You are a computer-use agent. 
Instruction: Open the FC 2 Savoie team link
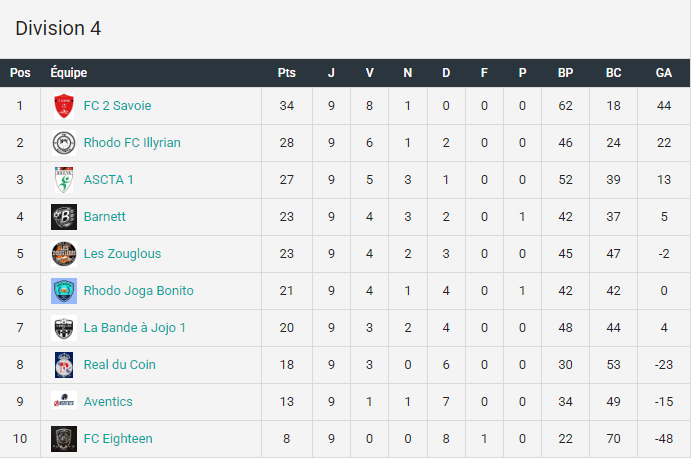pos(117,106)
